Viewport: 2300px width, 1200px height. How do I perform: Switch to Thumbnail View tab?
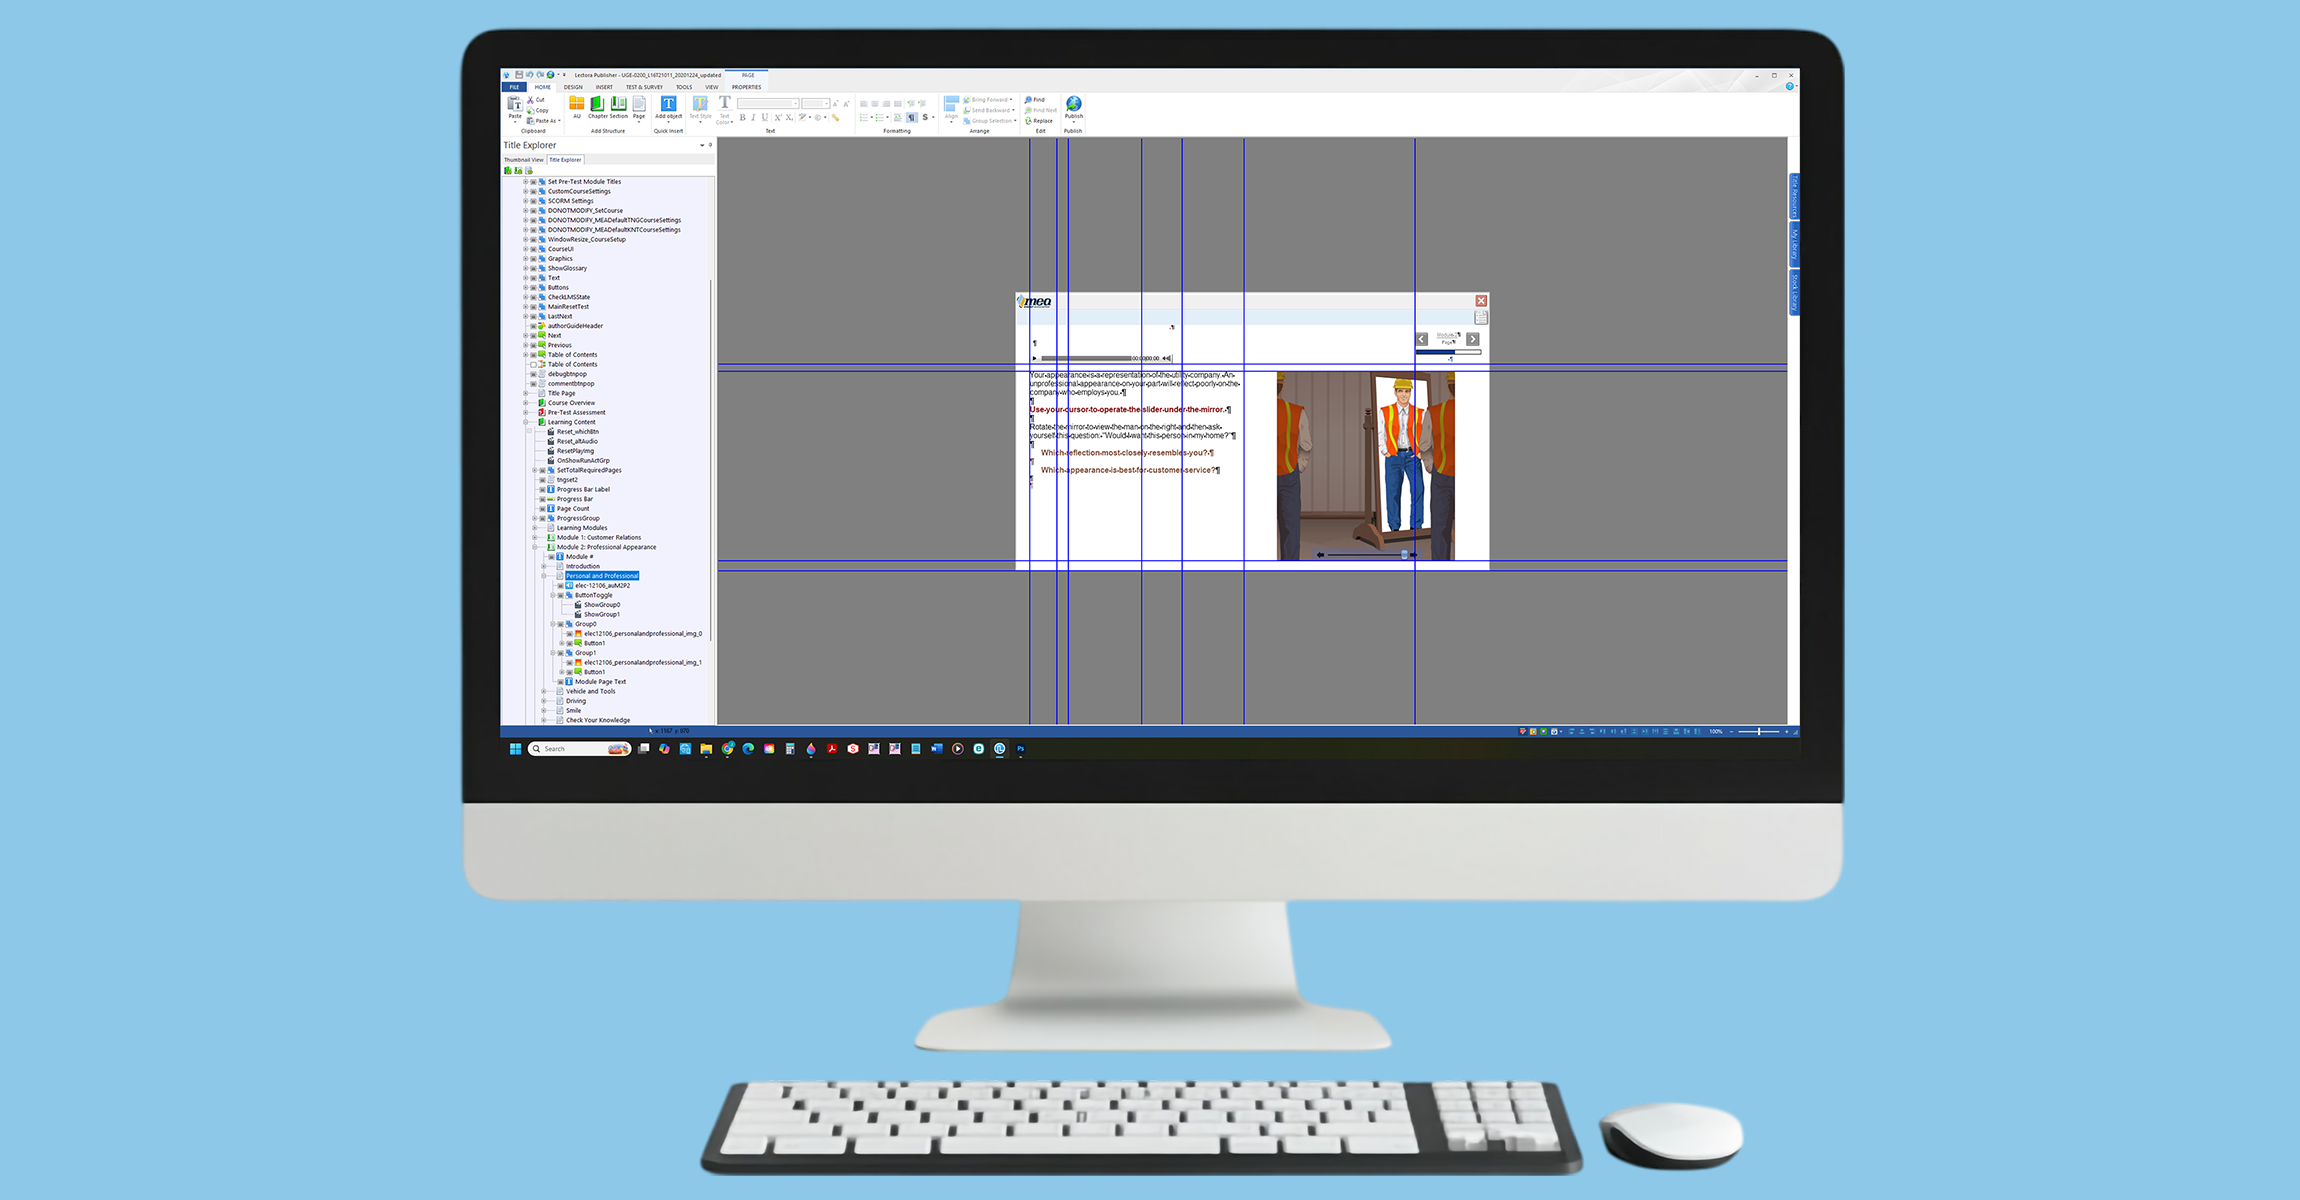coord(523,160)
